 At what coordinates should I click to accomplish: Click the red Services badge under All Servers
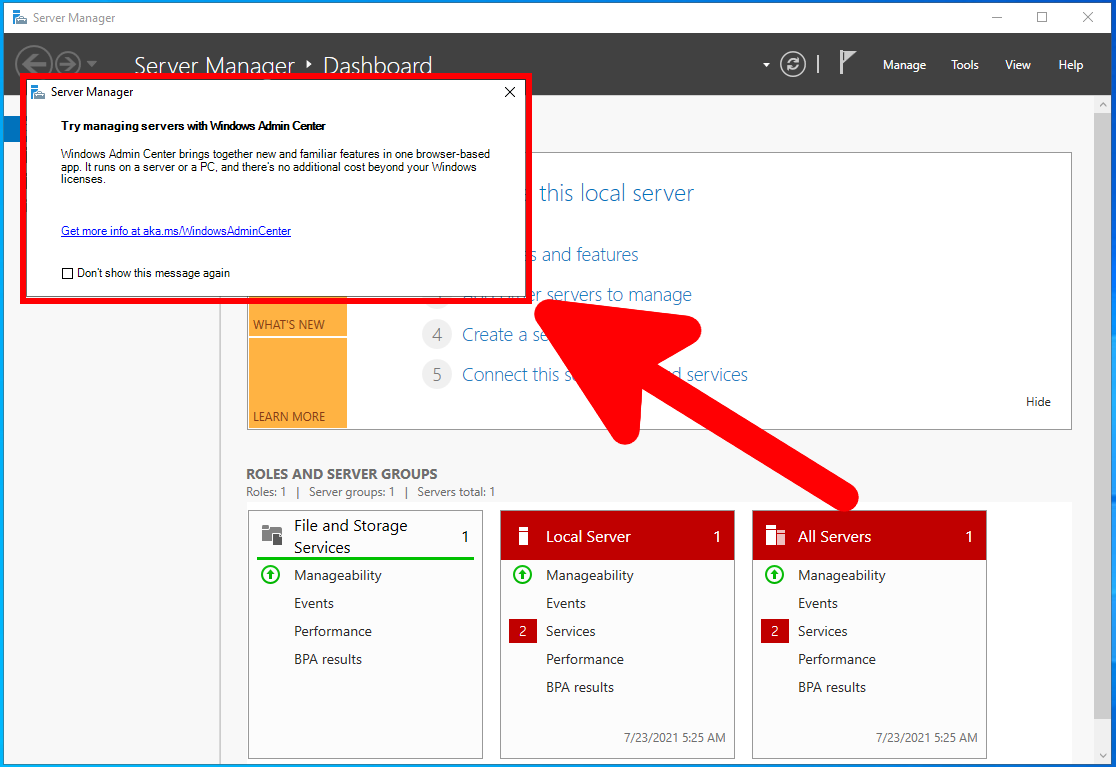[x=774, y=631]
